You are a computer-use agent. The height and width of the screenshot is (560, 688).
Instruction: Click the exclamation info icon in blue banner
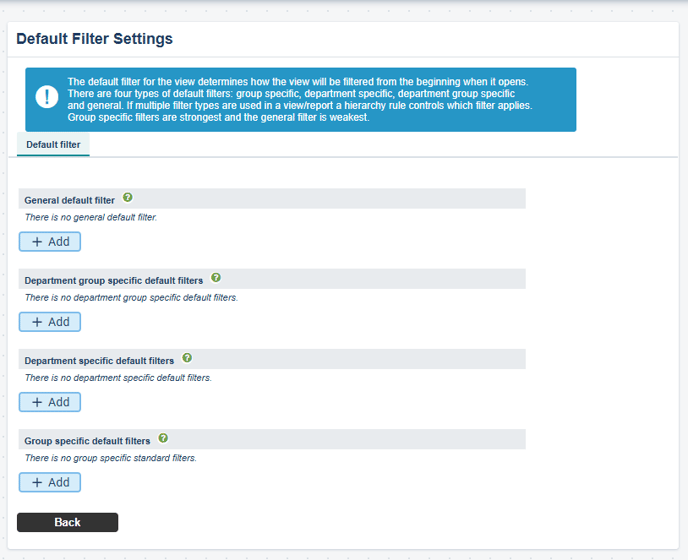click(47, 97)
